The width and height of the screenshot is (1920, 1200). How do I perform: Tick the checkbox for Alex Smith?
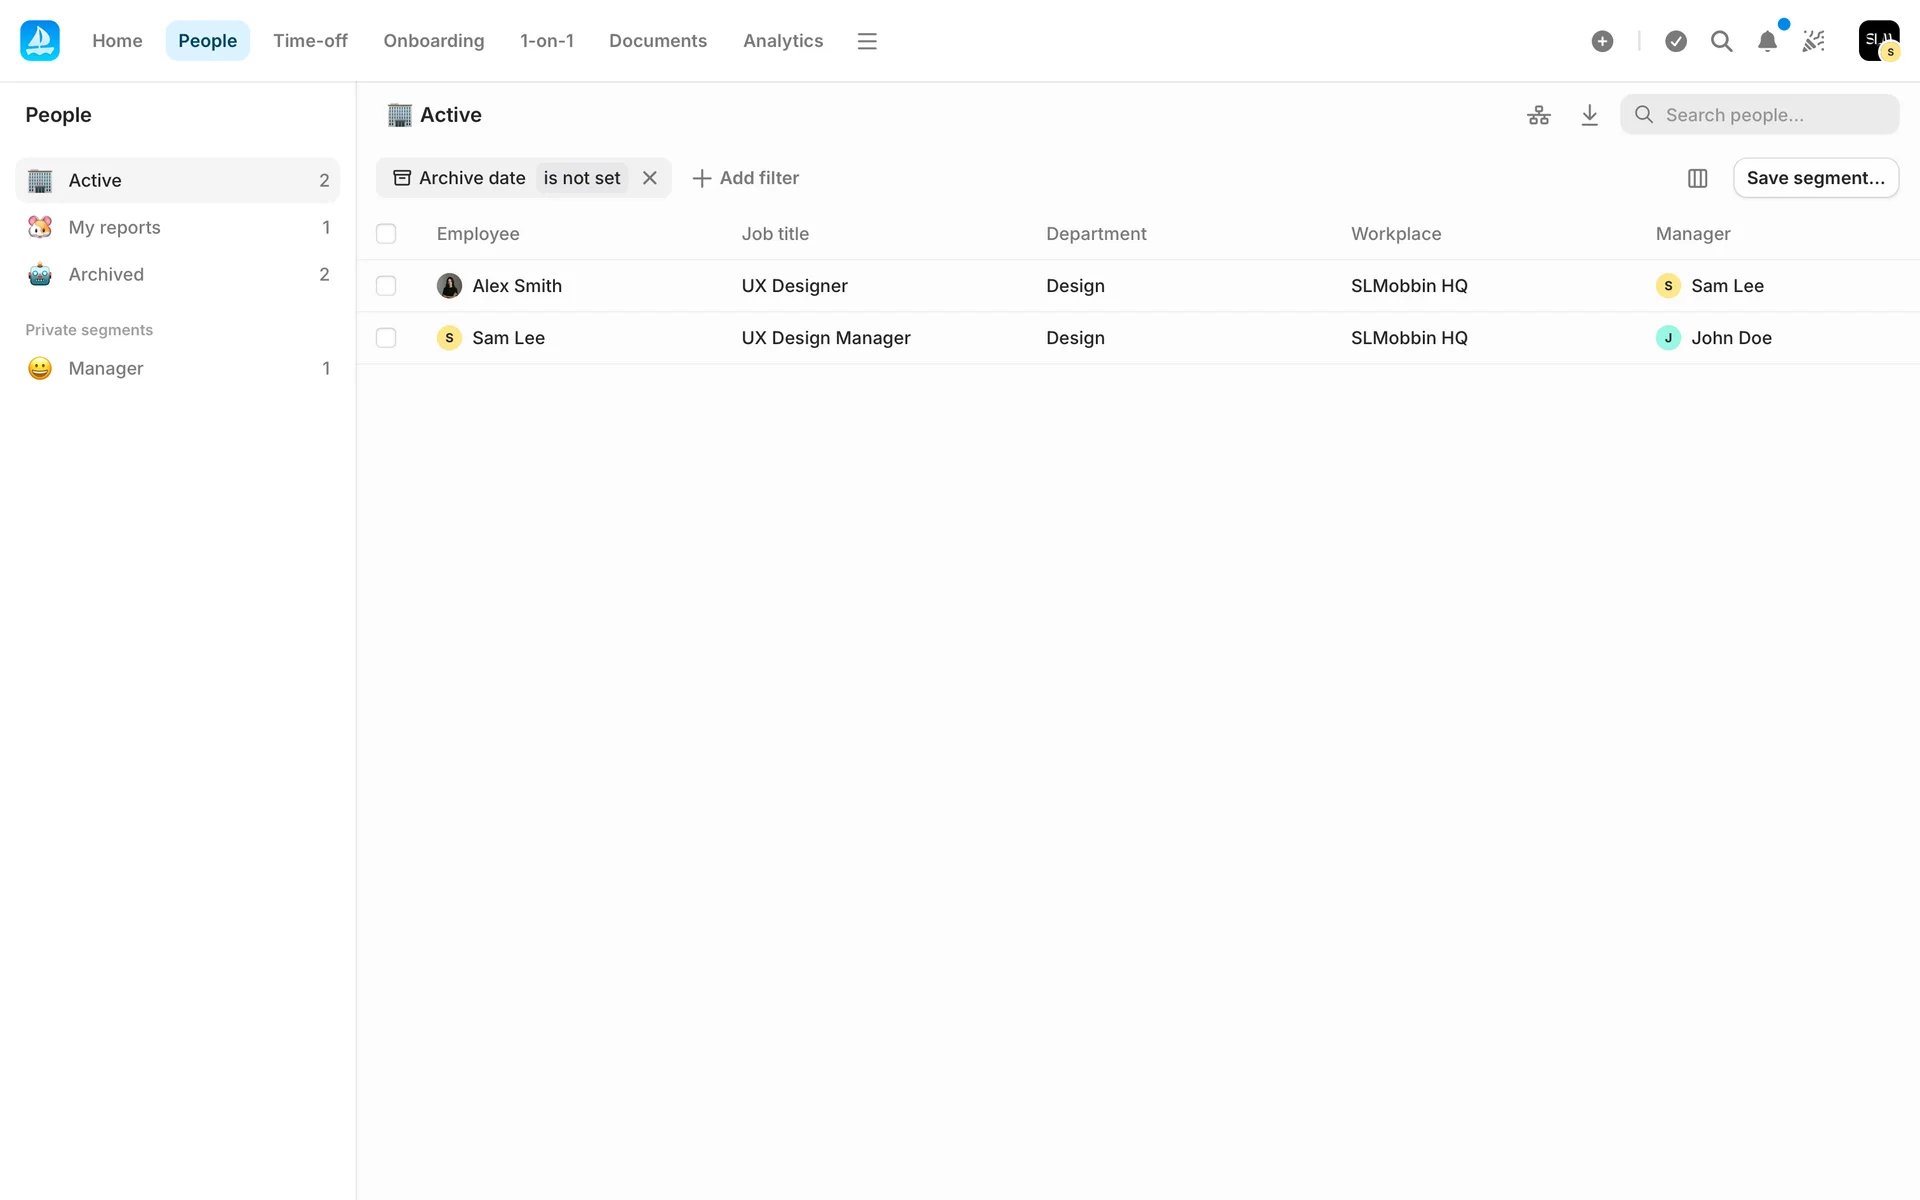click(x=386, y=286)
